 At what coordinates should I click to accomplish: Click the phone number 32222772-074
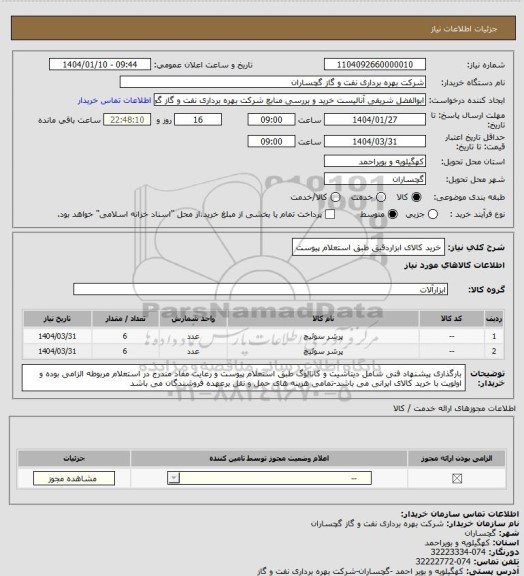click(443, 562)
